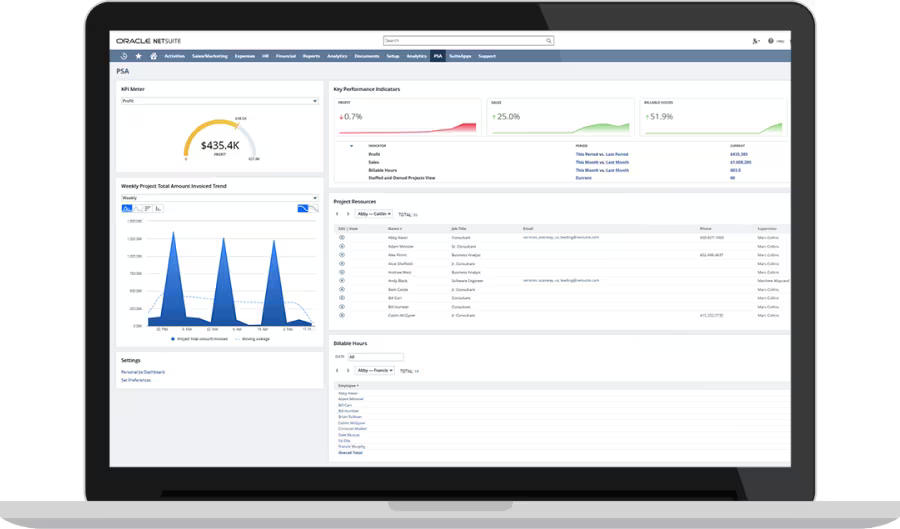Go to next page of Project Resources
Screen dimensions: 900x529
click(347, 213)
